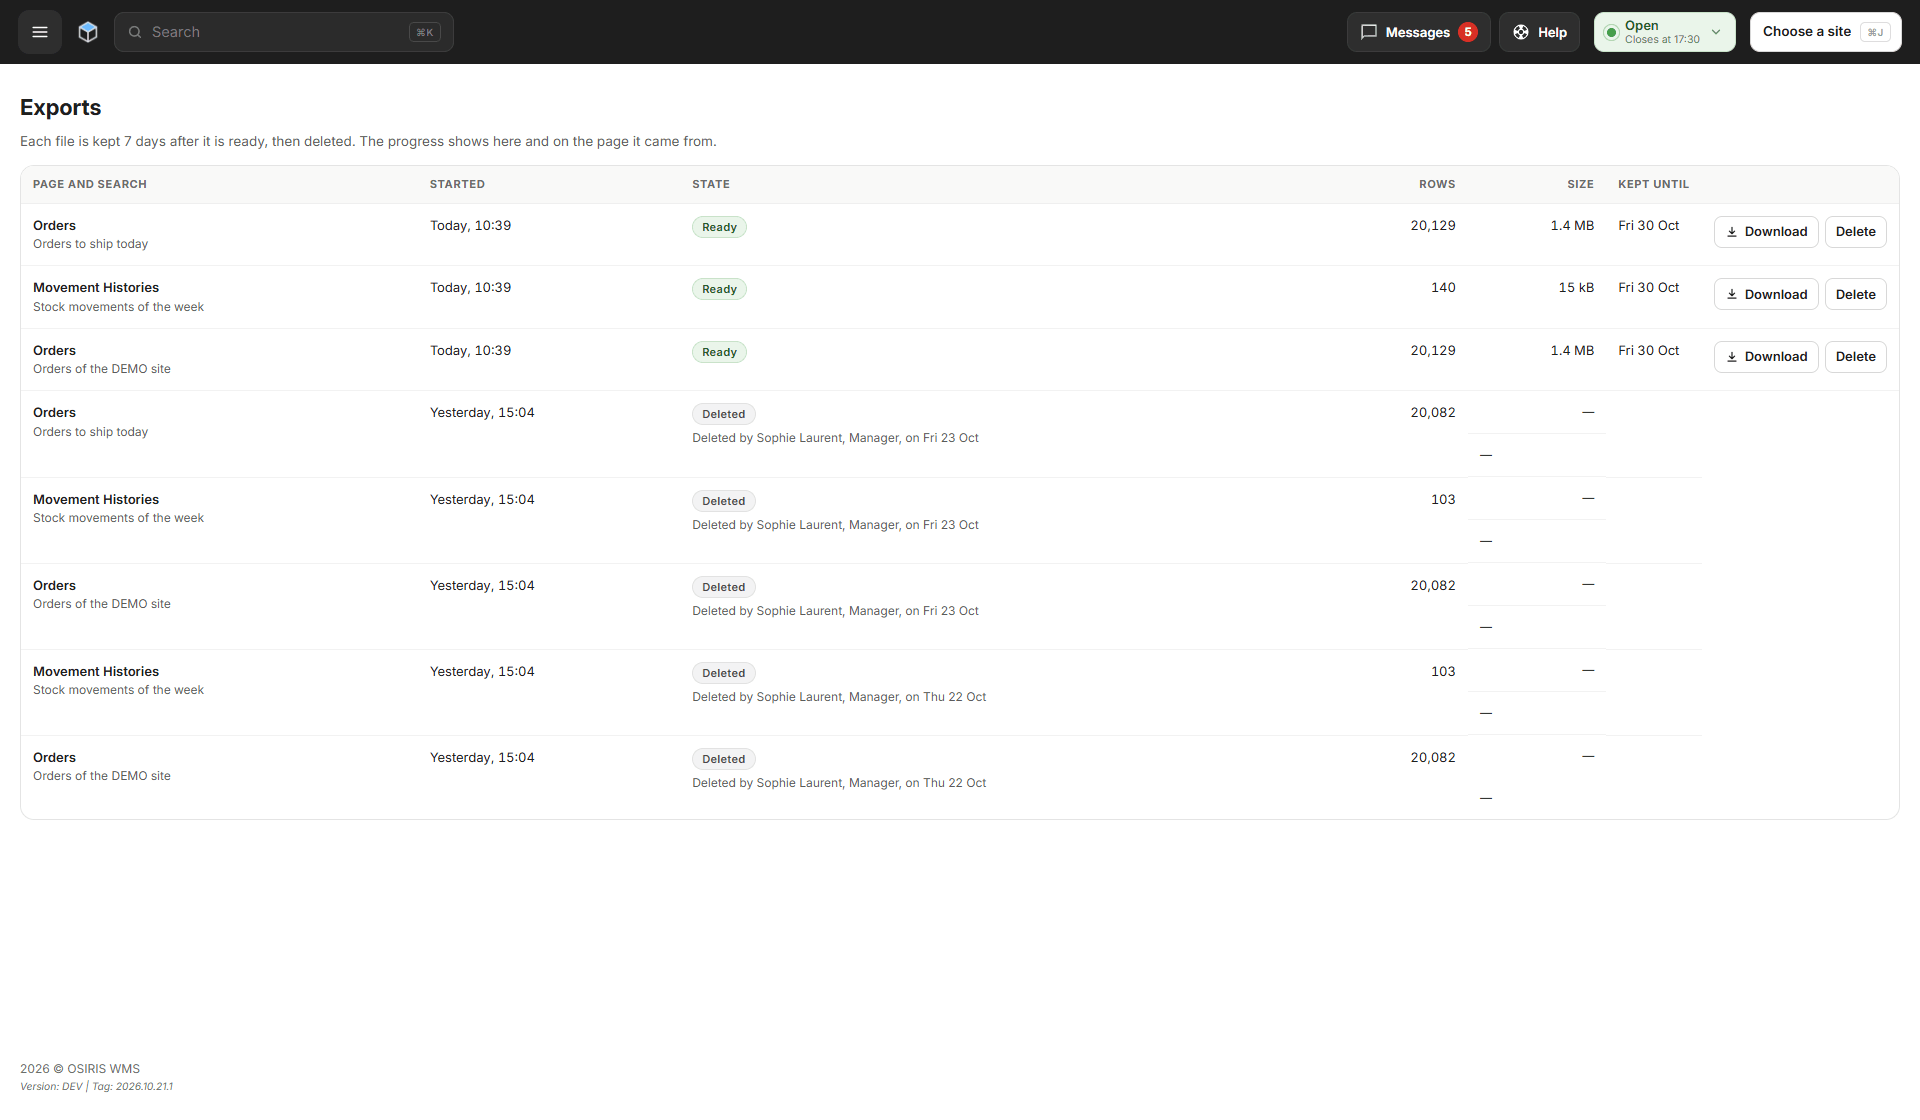Click the OSIRIS cube logo icon
The image size is (1920, 1120).
click(88, 32)
